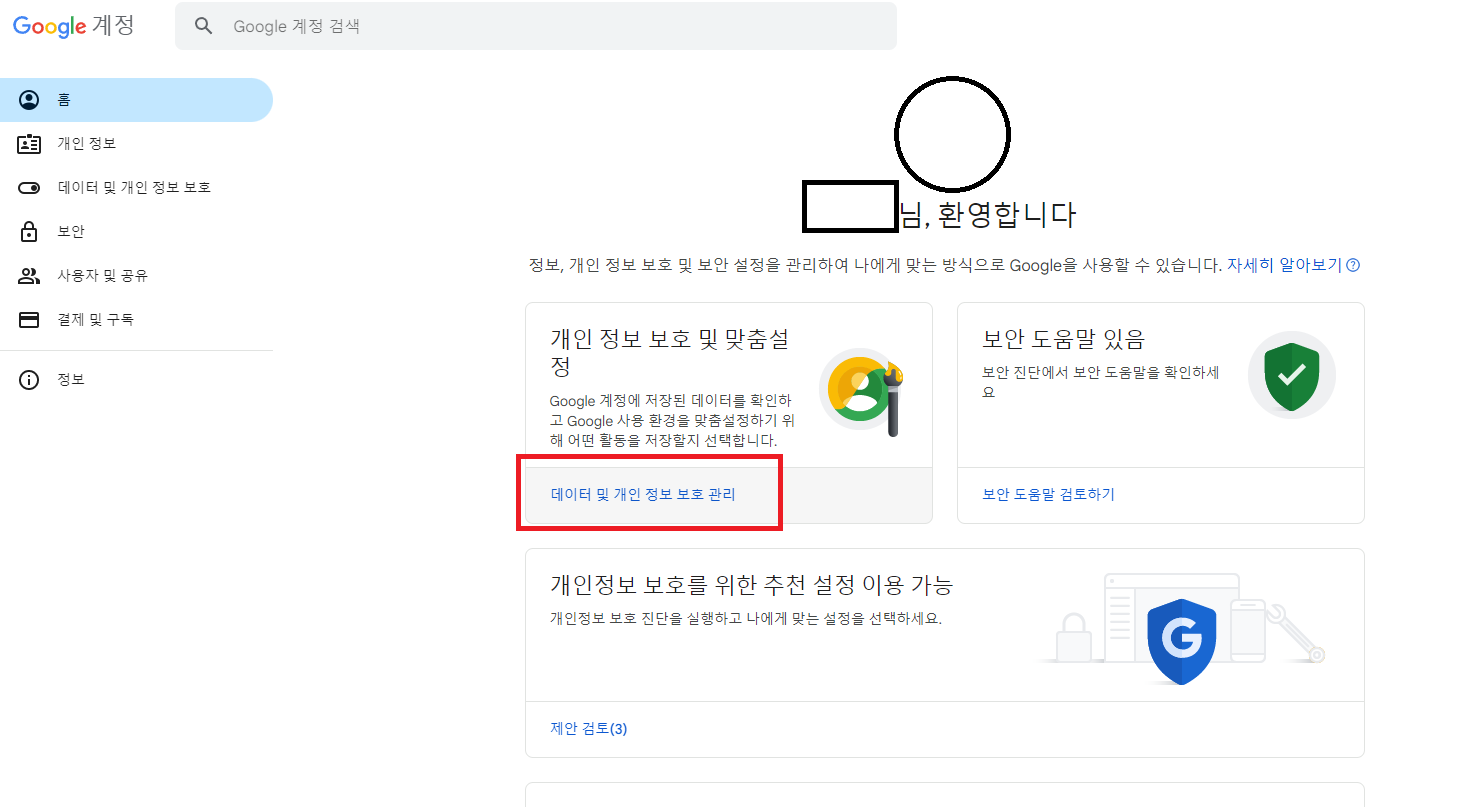Image resolution: width=1457 pixels, height=807 pixels.
Task: Click the 정보 info circle icon
Action: click(29, 380)
